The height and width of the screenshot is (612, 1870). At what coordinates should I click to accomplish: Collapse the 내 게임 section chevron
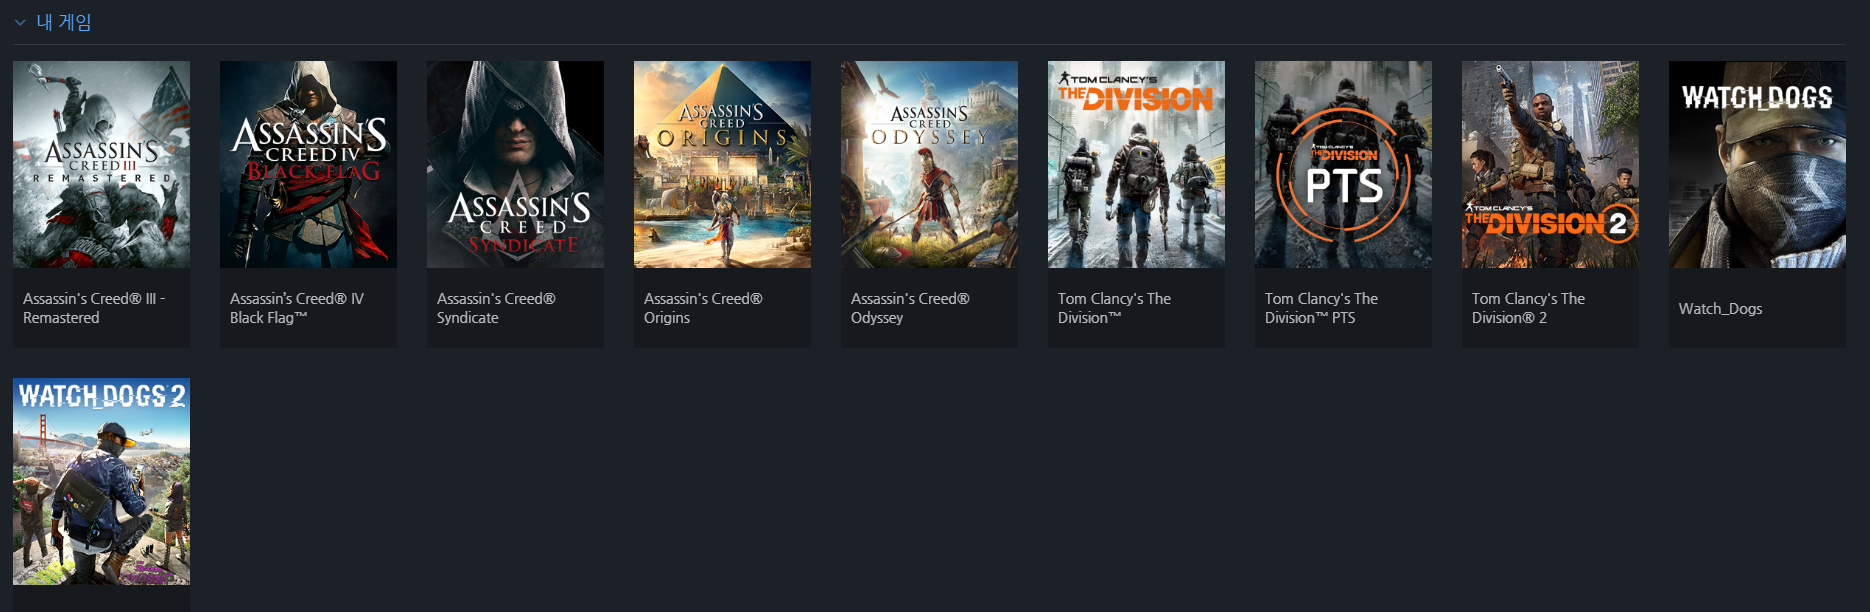(x=20, y=22)
